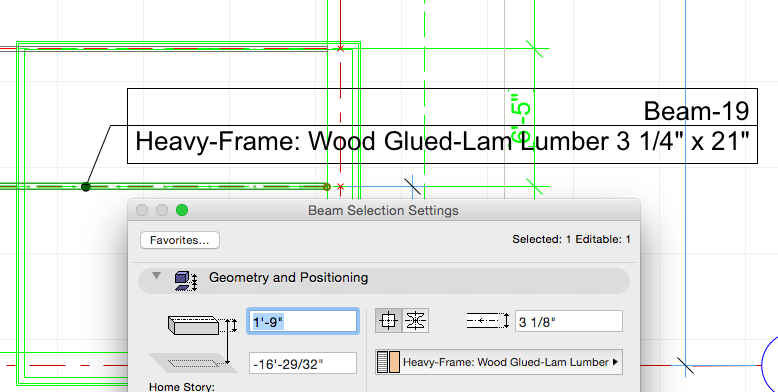Click the material dropdown arrow

coord(615,362)
